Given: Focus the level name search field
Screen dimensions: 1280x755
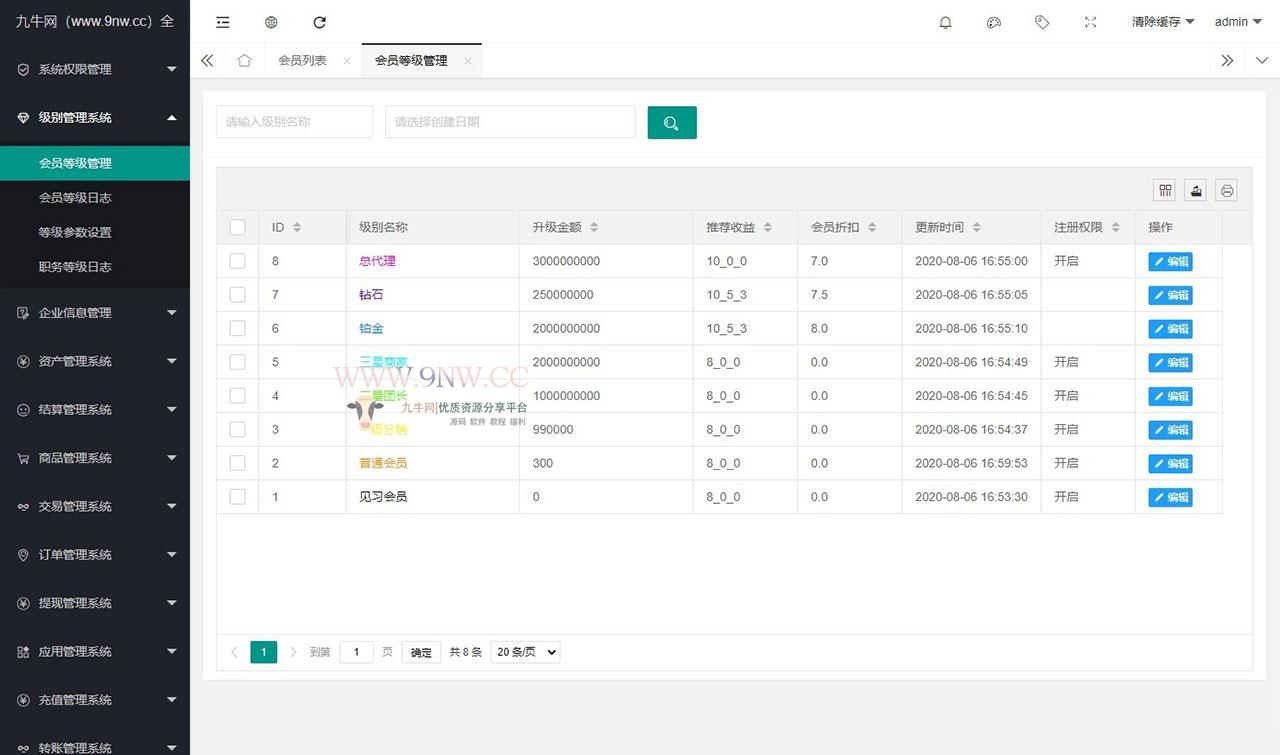Looking at the screenshot, I should click(294, 122).
